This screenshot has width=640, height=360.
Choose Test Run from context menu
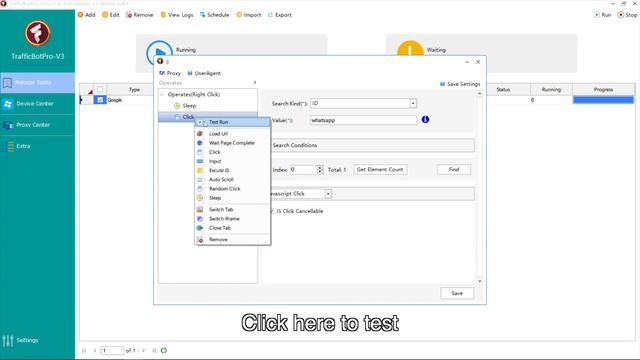tap(233, 122)
